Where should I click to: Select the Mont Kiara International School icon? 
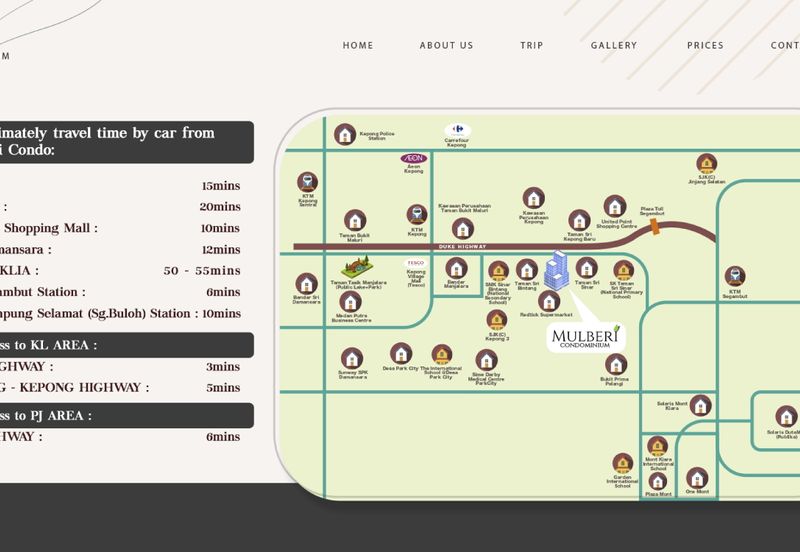pos(657,446)
